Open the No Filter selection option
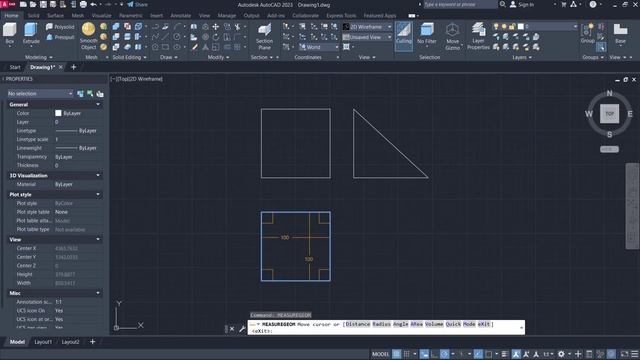This screenshot has height=360, width=640. [427, 33]
